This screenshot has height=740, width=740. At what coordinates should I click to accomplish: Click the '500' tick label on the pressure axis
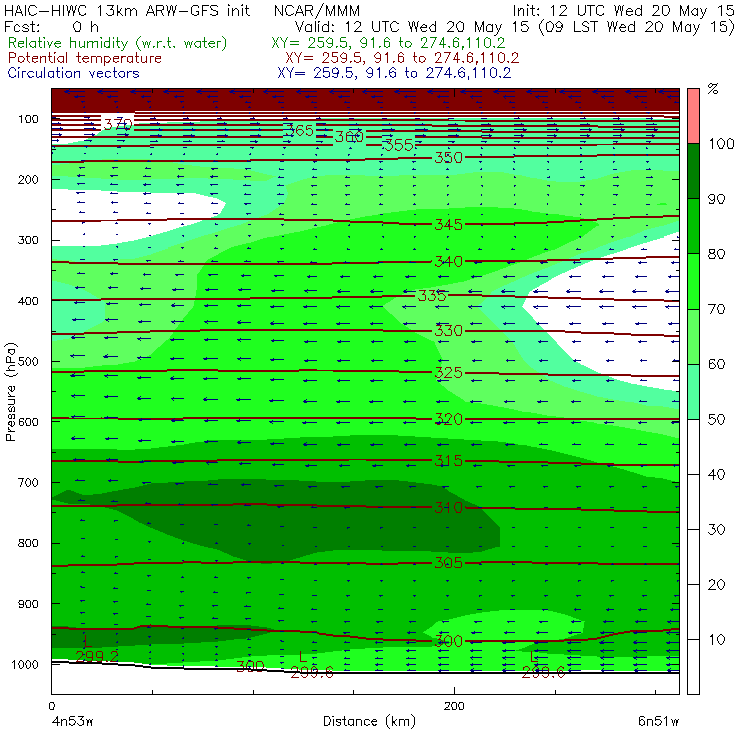(28, 362)
